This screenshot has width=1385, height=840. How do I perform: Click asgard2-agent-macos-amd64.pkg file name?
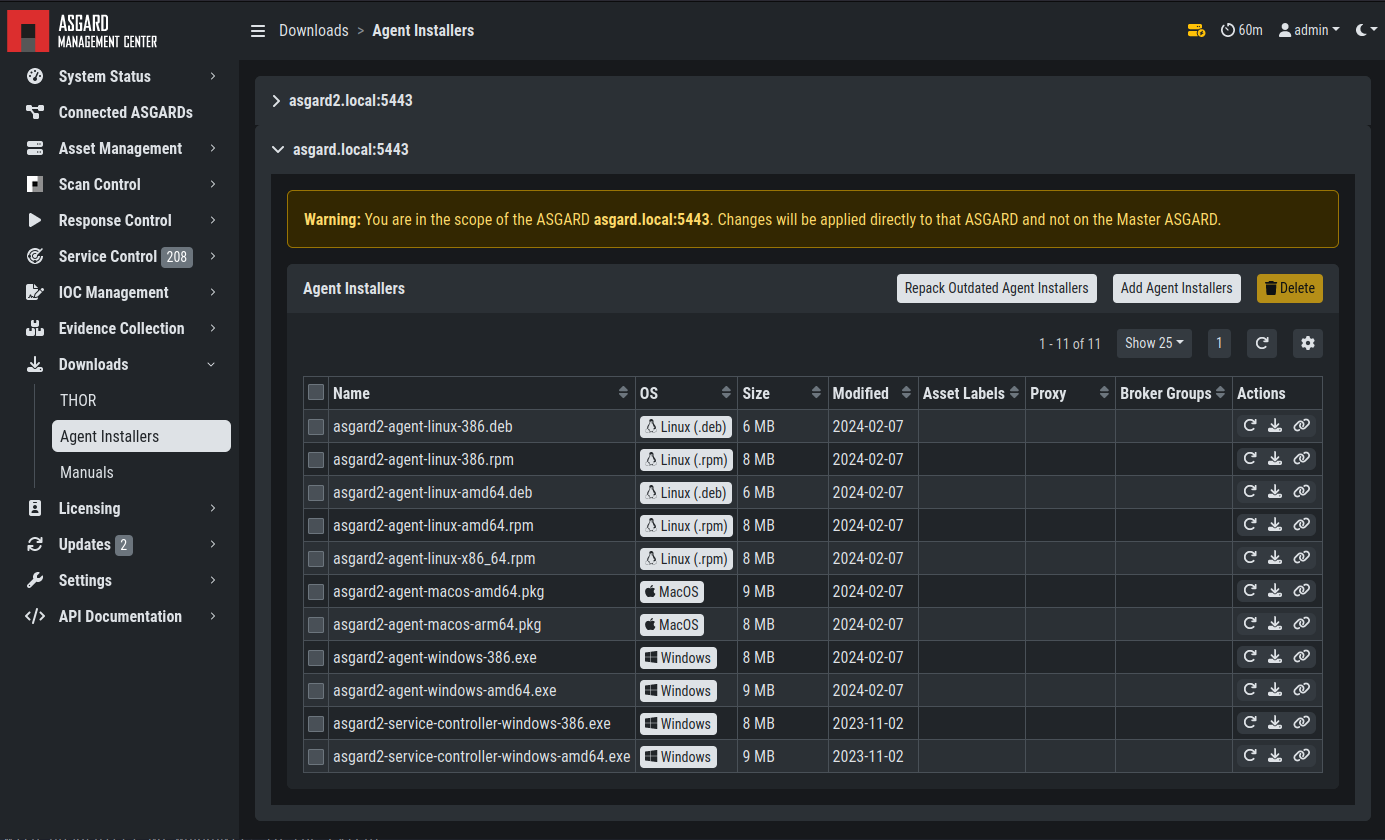[439, 591]
